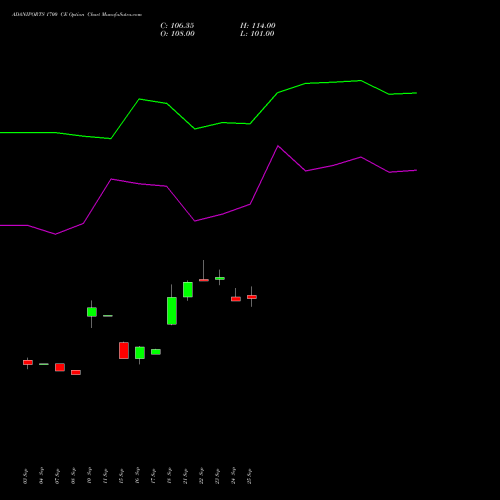Click the large red candle above 15 Sep
This screenshot has width=500, height=500.
[x=124, y=350]
